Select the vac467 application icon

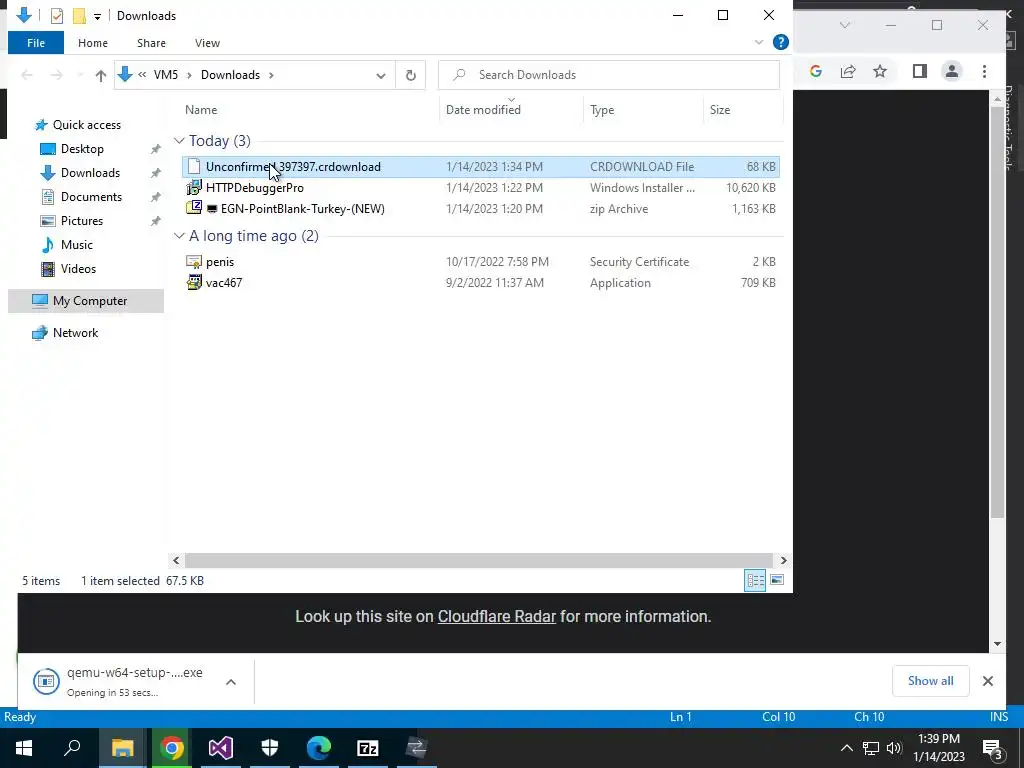194,283
